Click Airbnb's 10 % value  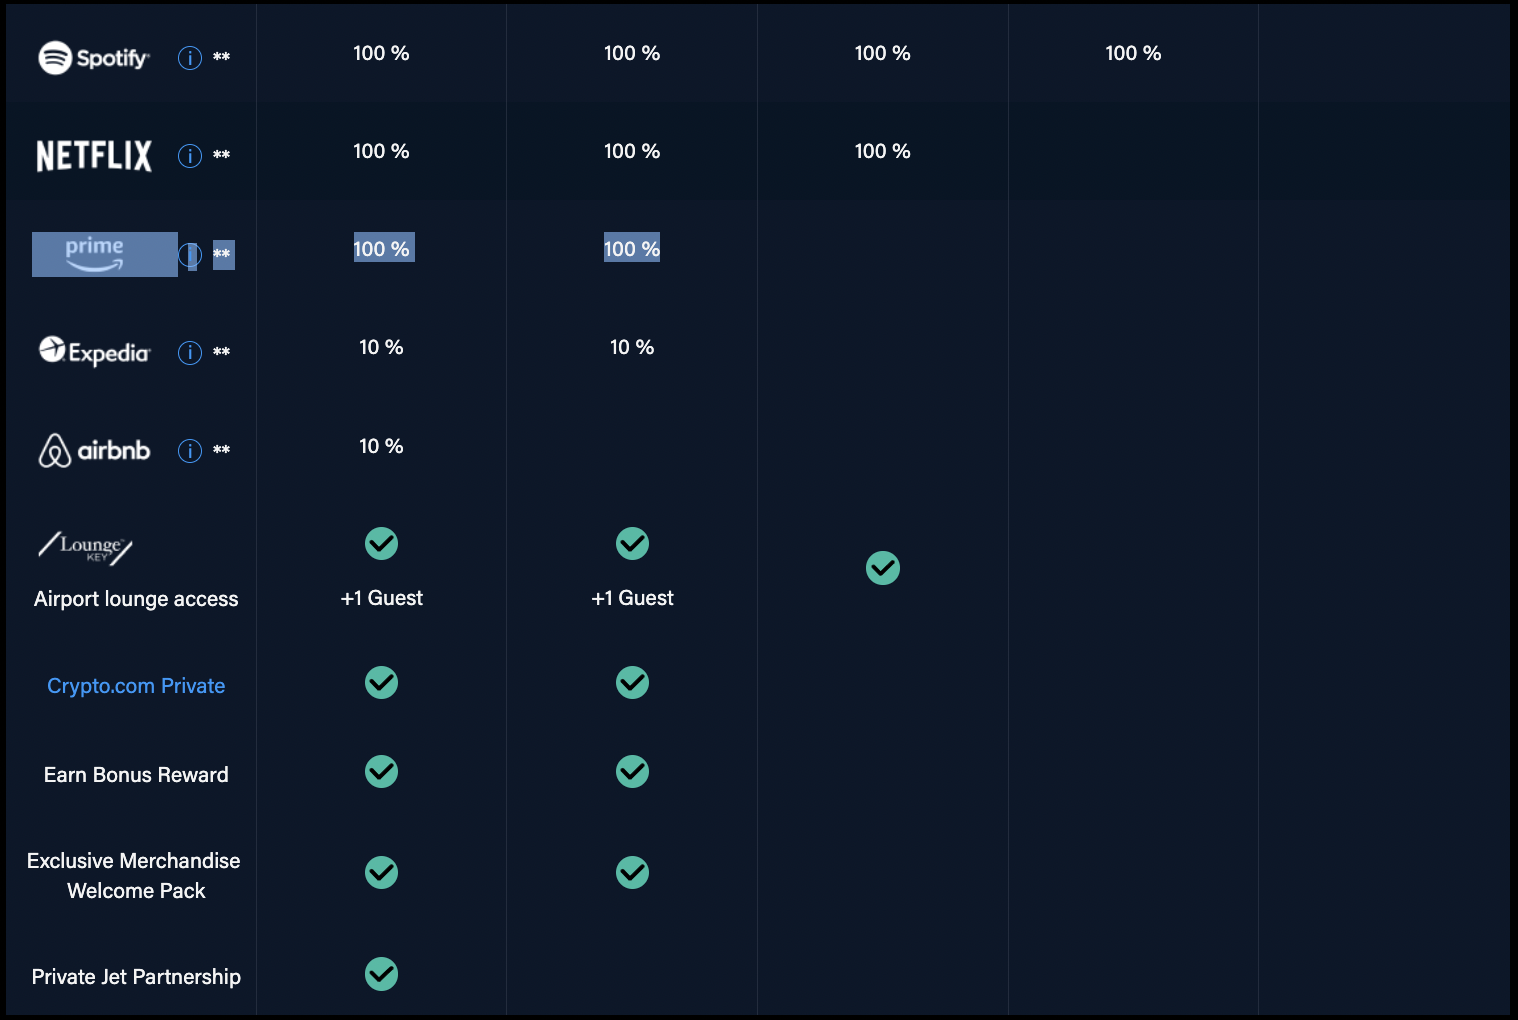pos(381,446)
